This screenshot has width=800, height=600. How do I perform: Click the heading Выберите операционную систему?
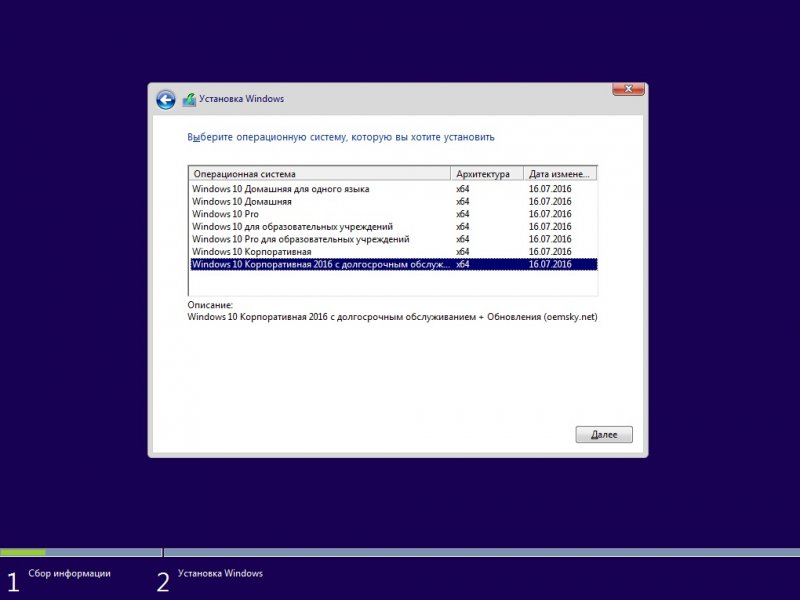coord(341,137)
